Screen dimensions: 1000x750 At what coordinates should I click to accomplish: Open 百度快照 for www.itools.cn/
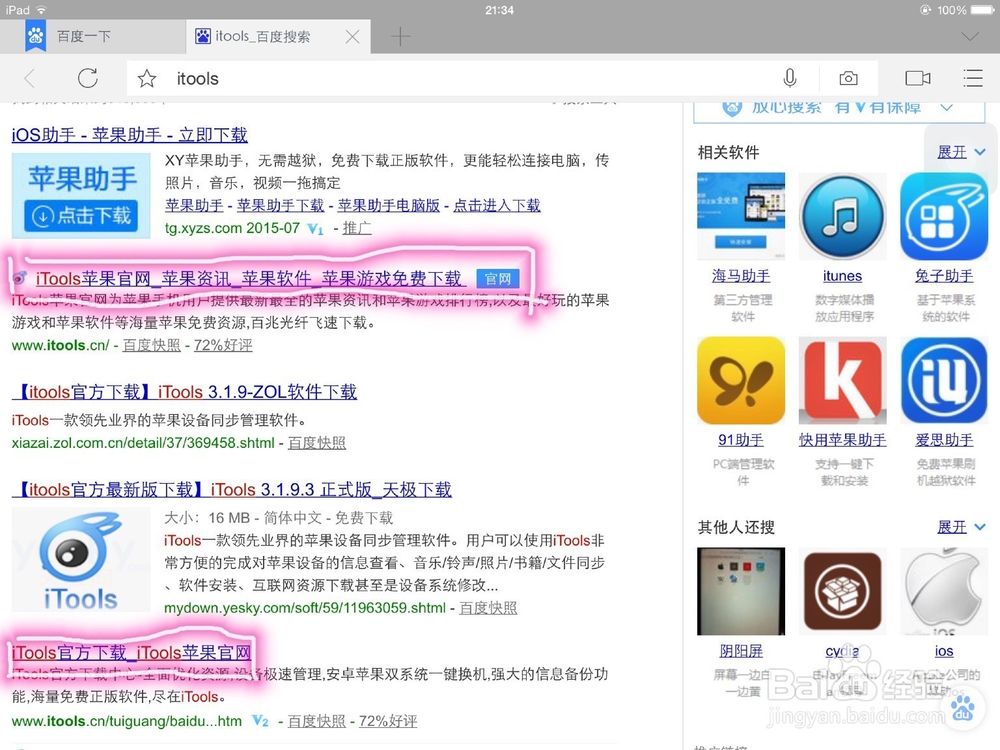coord(152,345)
